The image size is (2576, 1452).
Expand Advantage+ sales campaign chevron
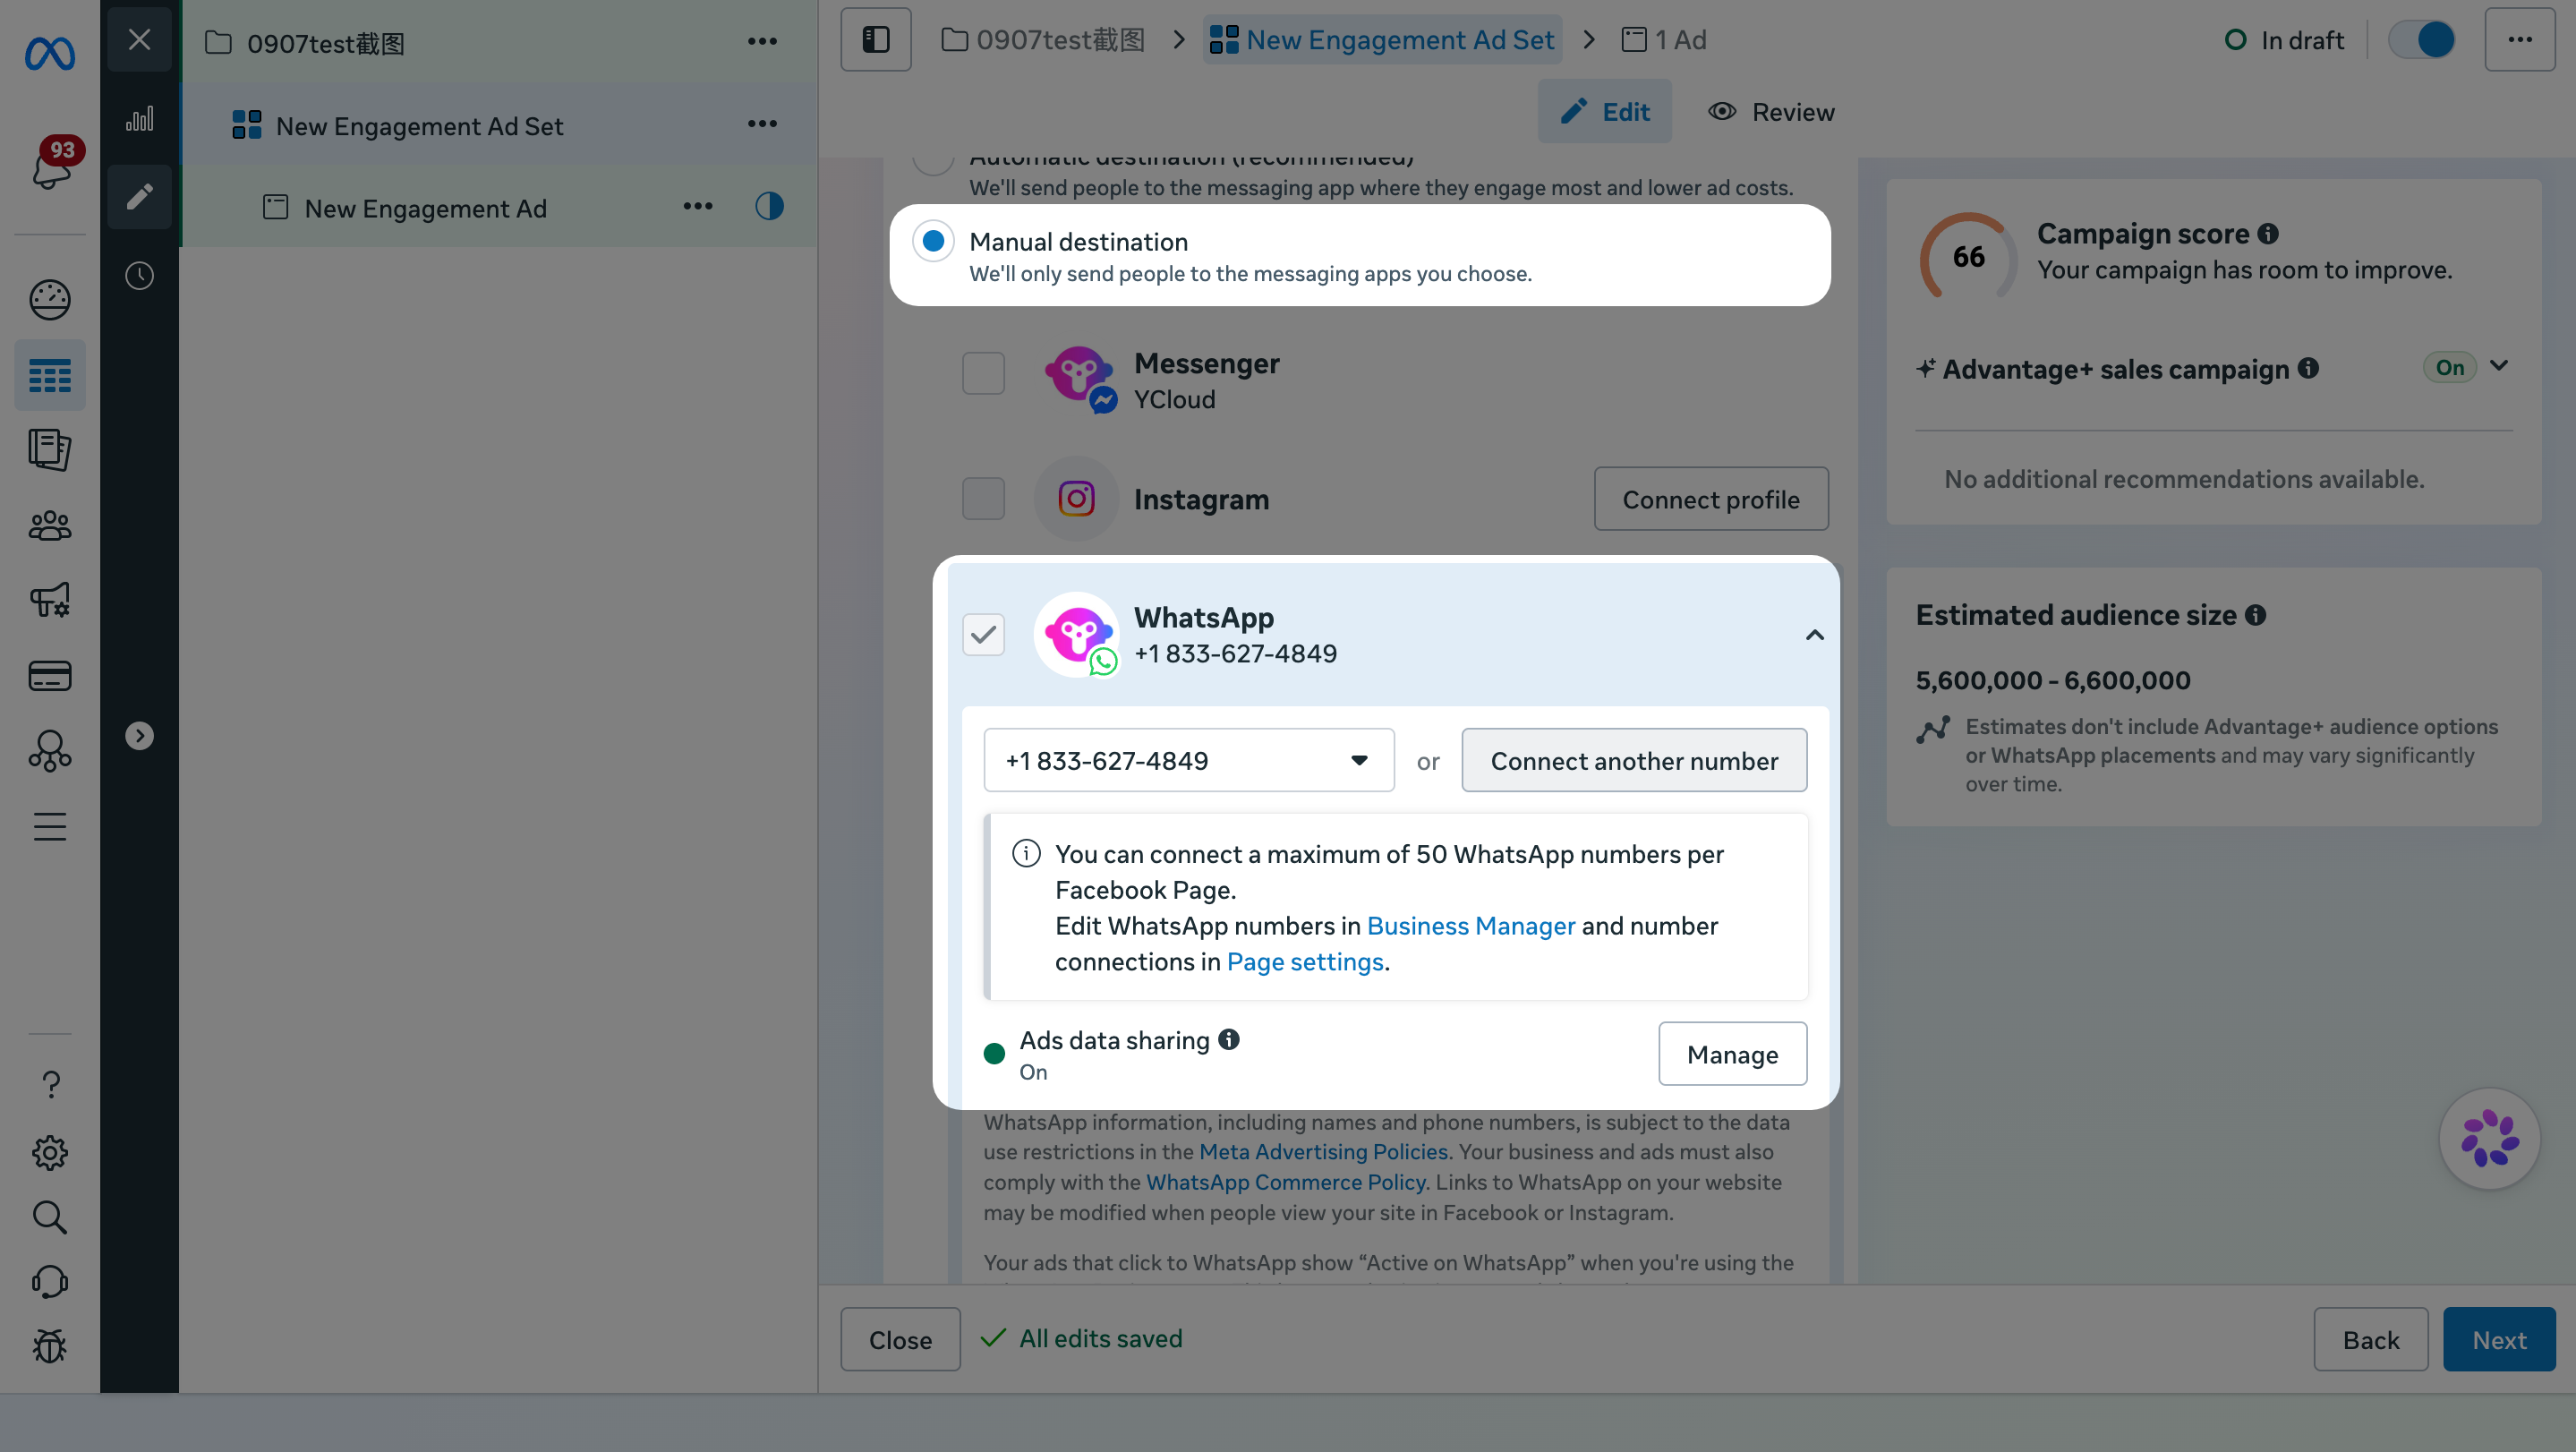[x=2499, y=366]
